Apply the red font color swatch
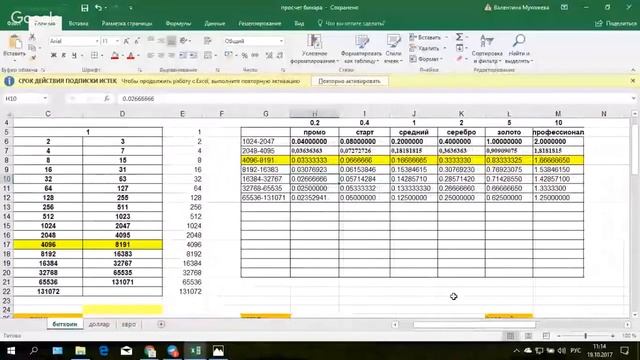This screenshot has width=640, height=360. 131,56
